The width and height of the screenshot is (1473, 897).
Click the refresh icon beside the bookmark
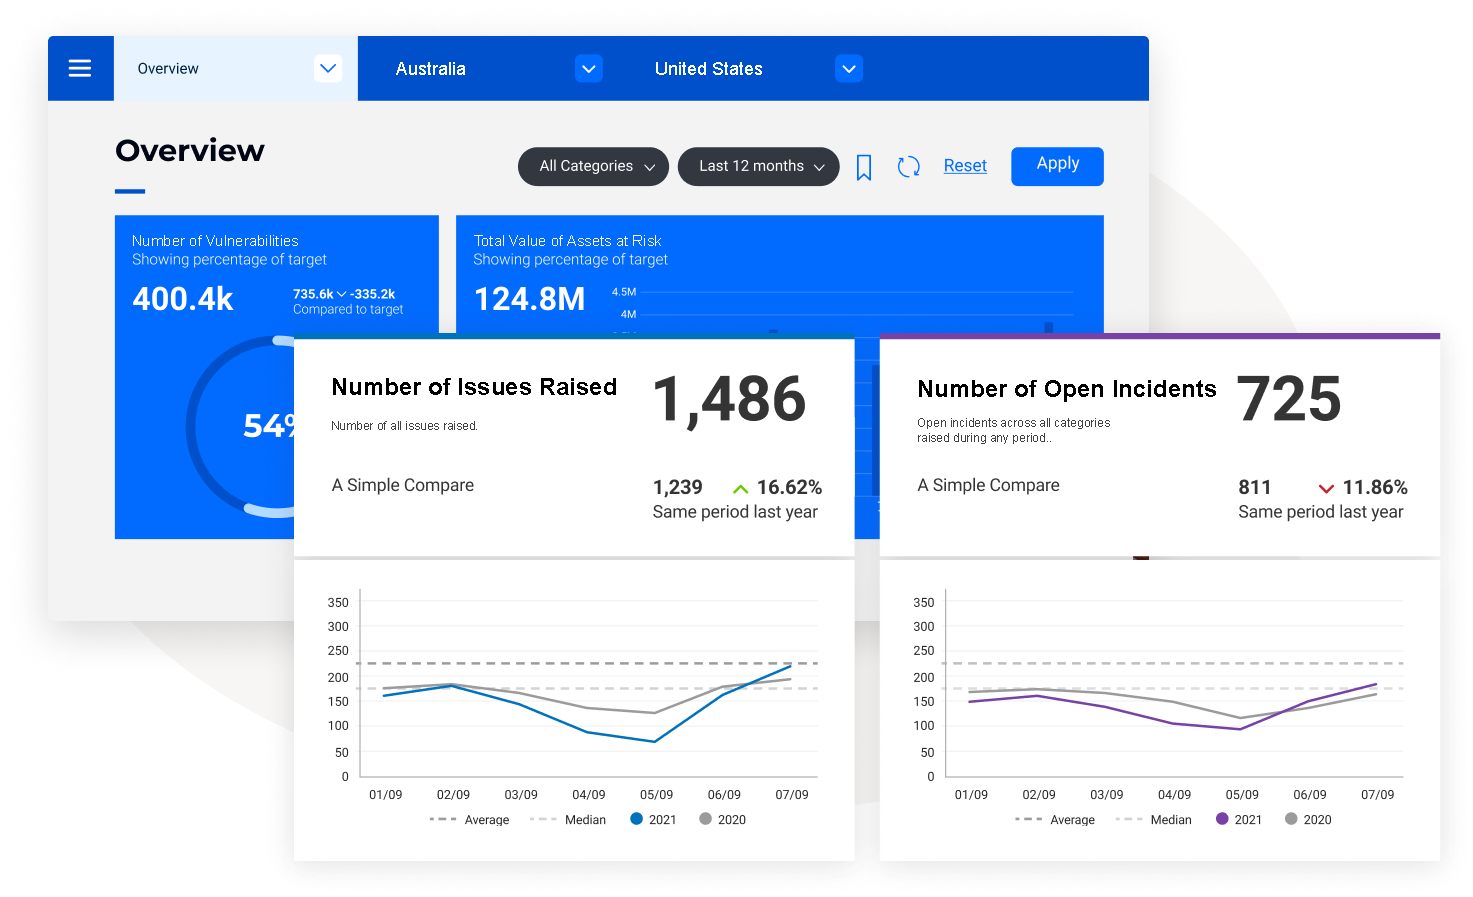point(909,166)
